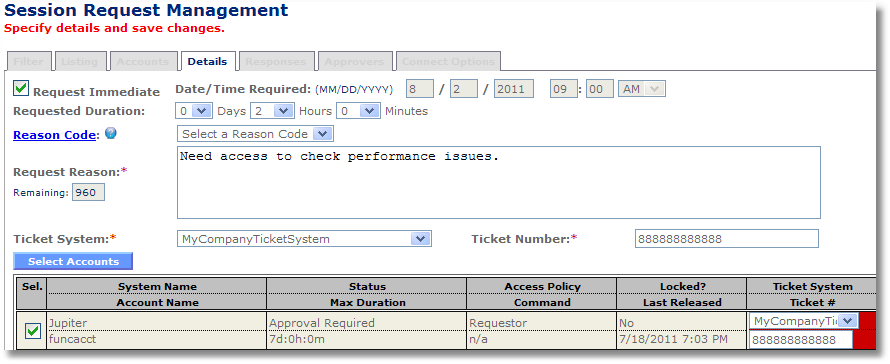Click the Ticket # column header
This screenshot has height=364, width=890.
point(813,302)
